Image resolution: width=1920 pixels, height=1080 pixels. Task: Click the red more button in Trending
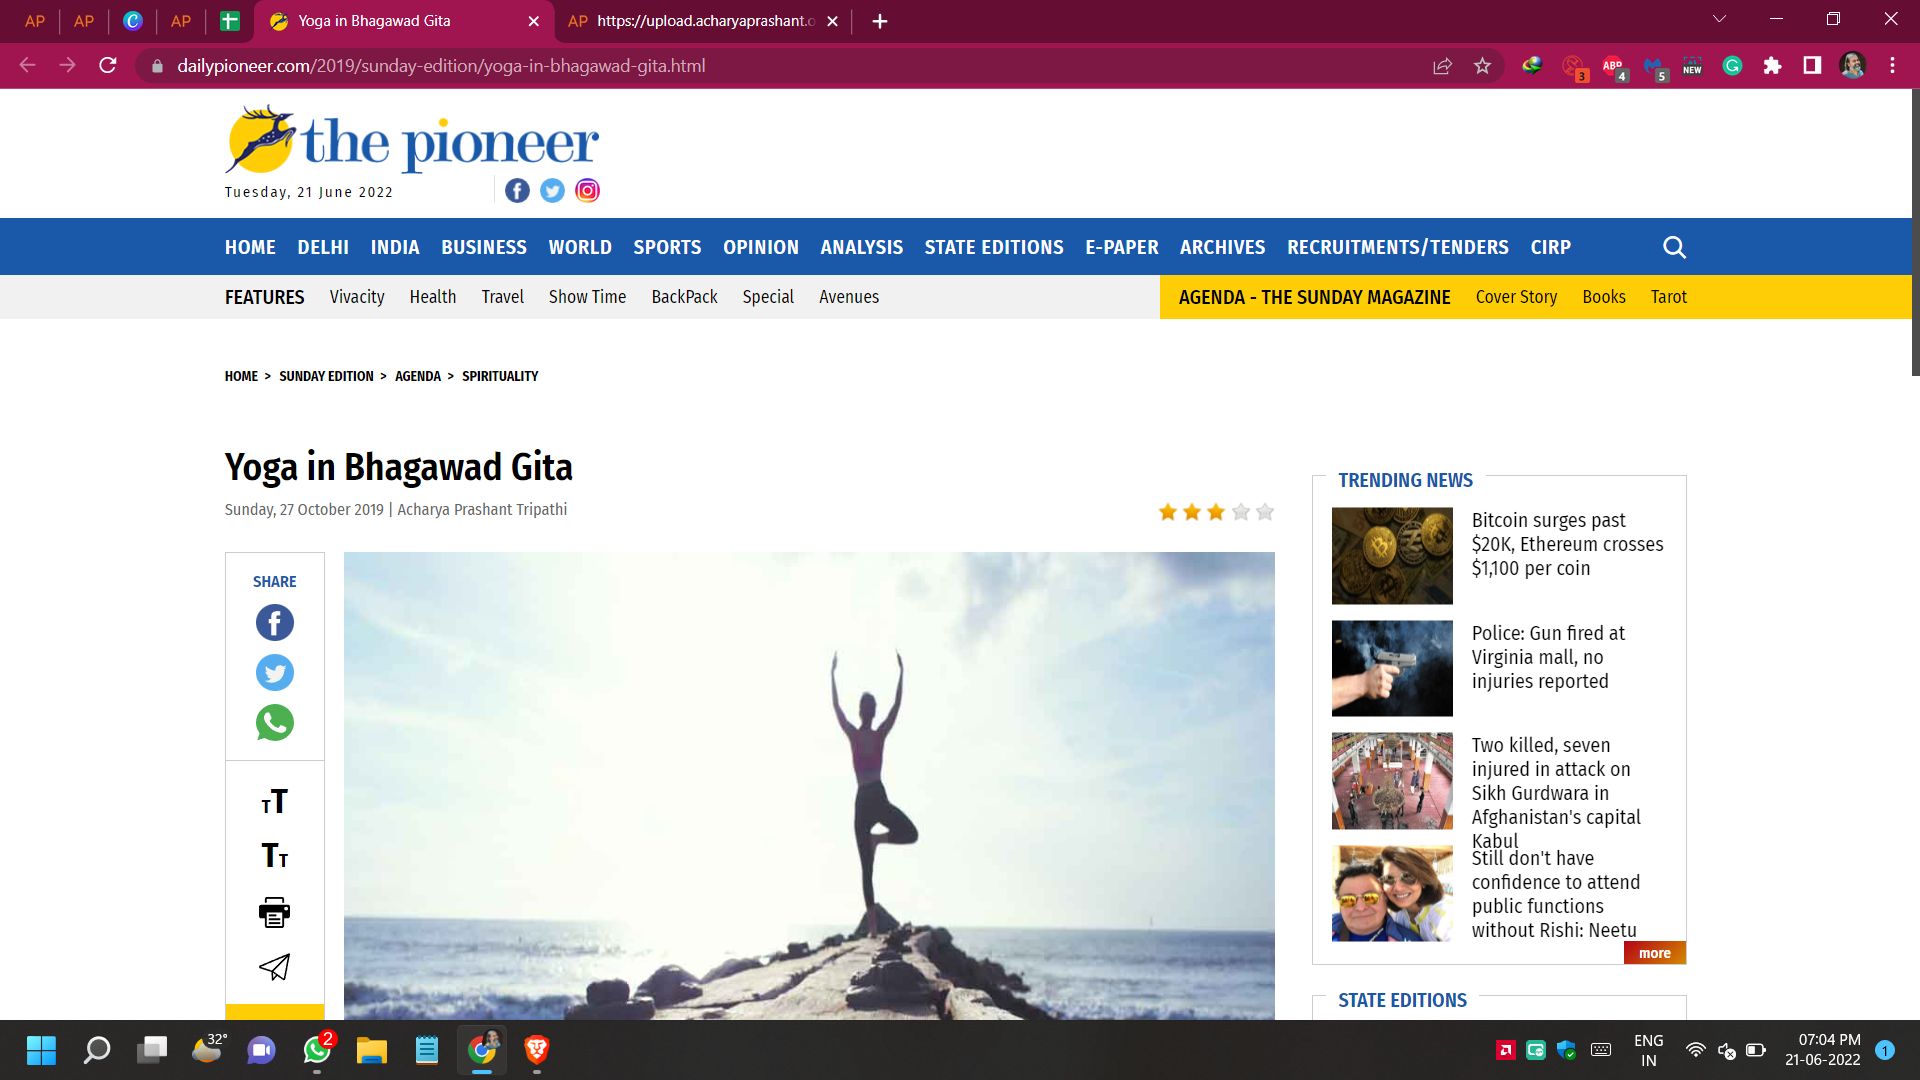pyautogui.click(x=1655, y=953)
